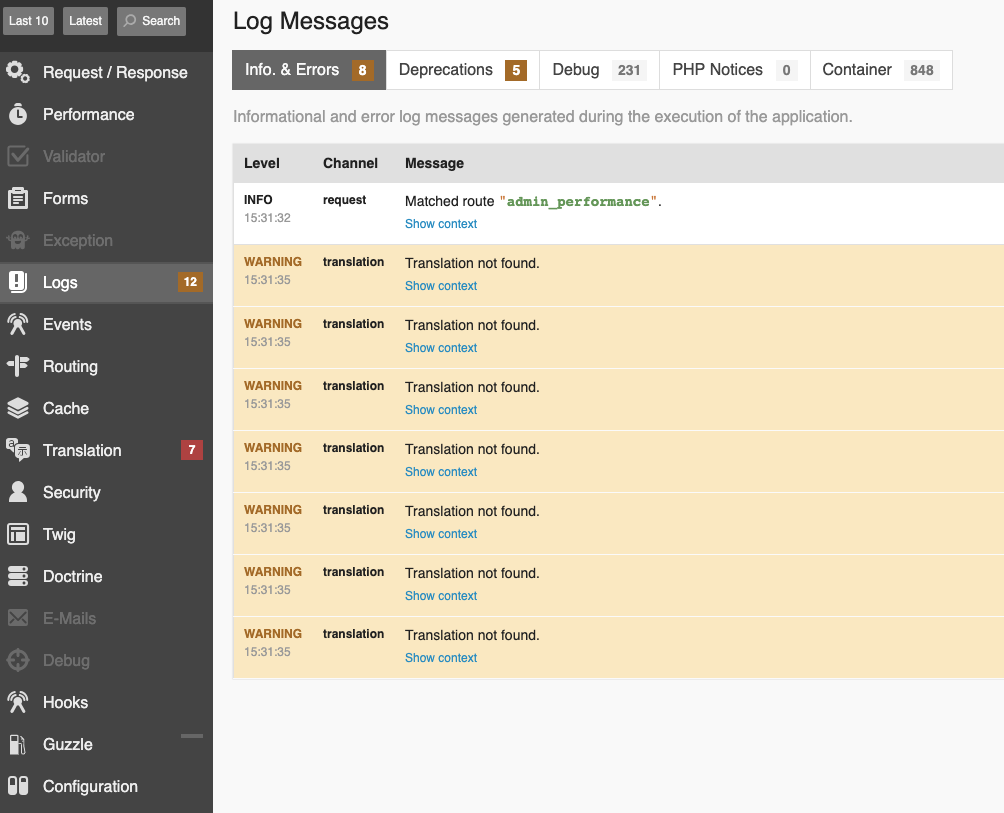
Task: Expand context for the admin_performance route message
Action: pyautogui.click(x=441, y=224)
